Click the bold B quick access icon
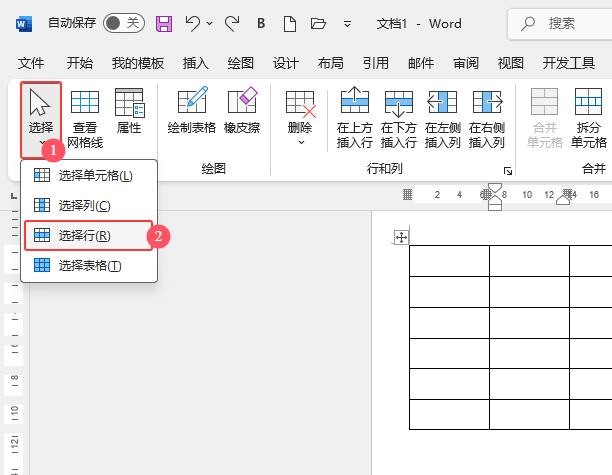 tap(261, 23)
